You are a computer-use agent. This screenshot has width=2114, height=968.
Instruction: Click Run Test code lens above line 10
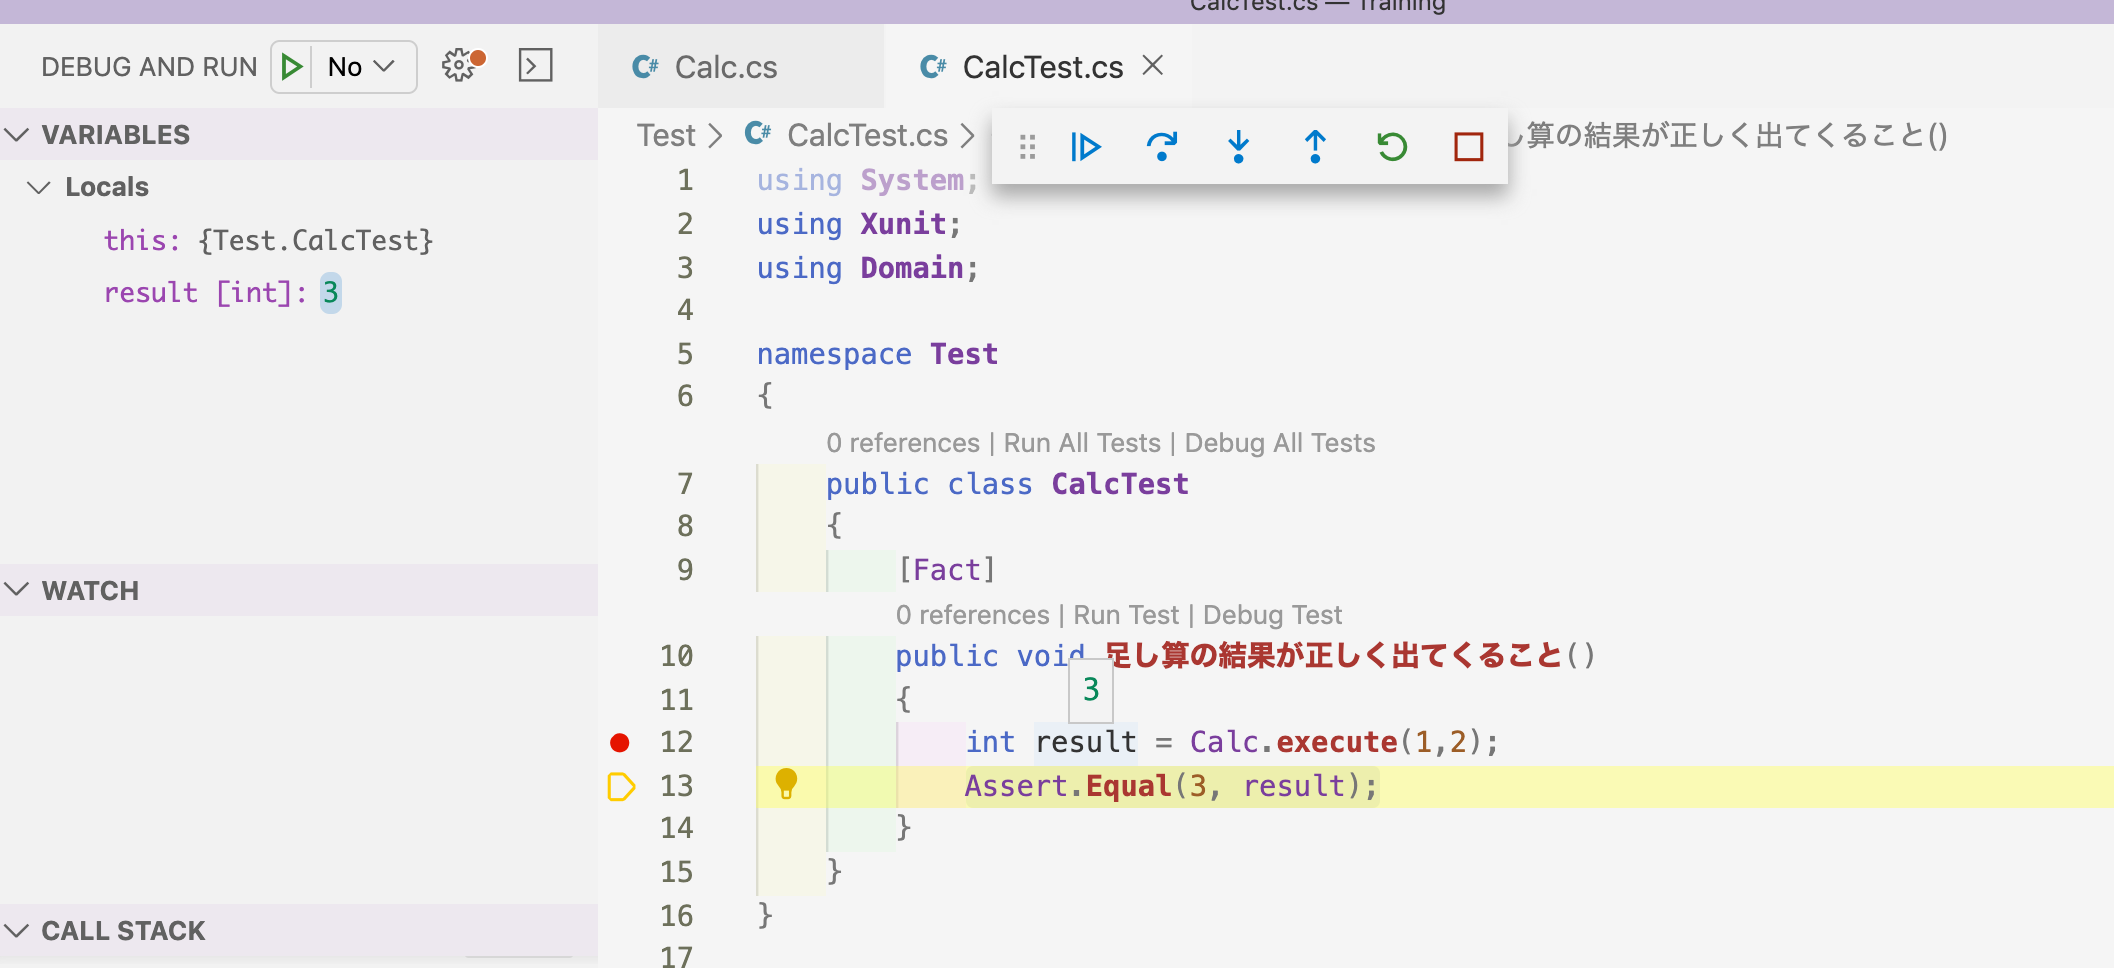point(1126,615)
